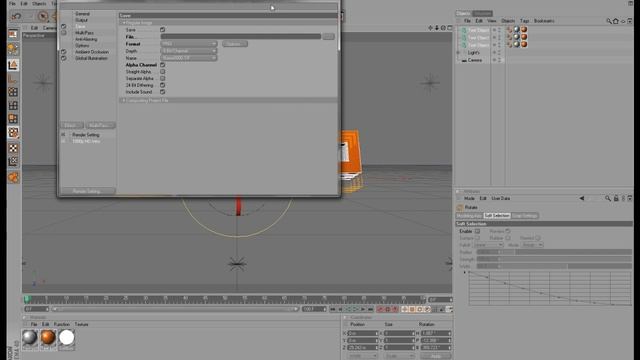The image size is (640, 360).
Task: Toggle the lock icon in Attributes panel
Action: [x=616, y=198]
